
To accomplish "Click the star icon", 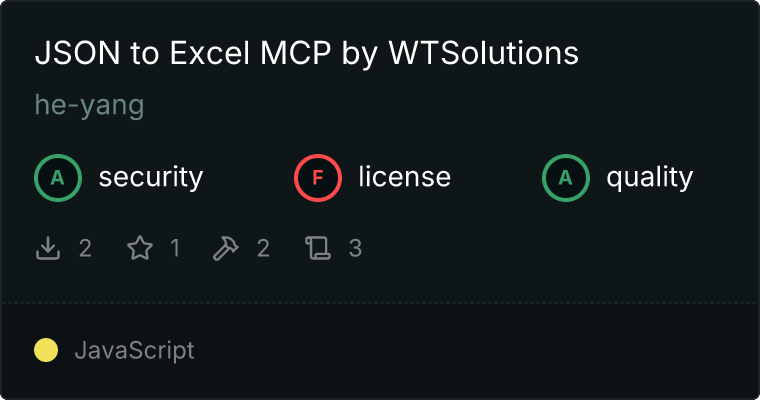I will [140, 248].
